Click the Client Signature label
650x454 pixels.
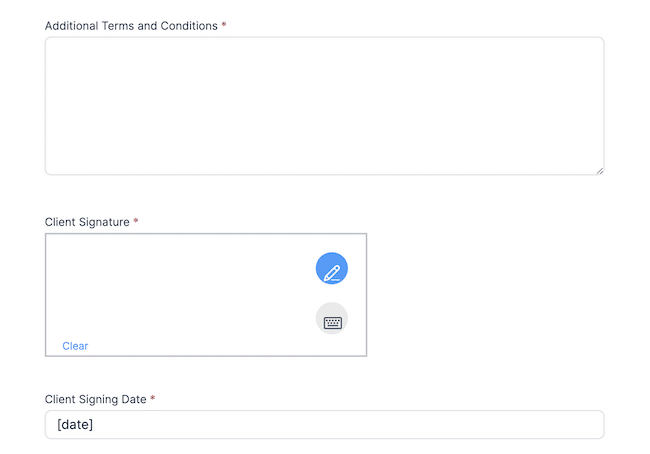tap(87, 222)
